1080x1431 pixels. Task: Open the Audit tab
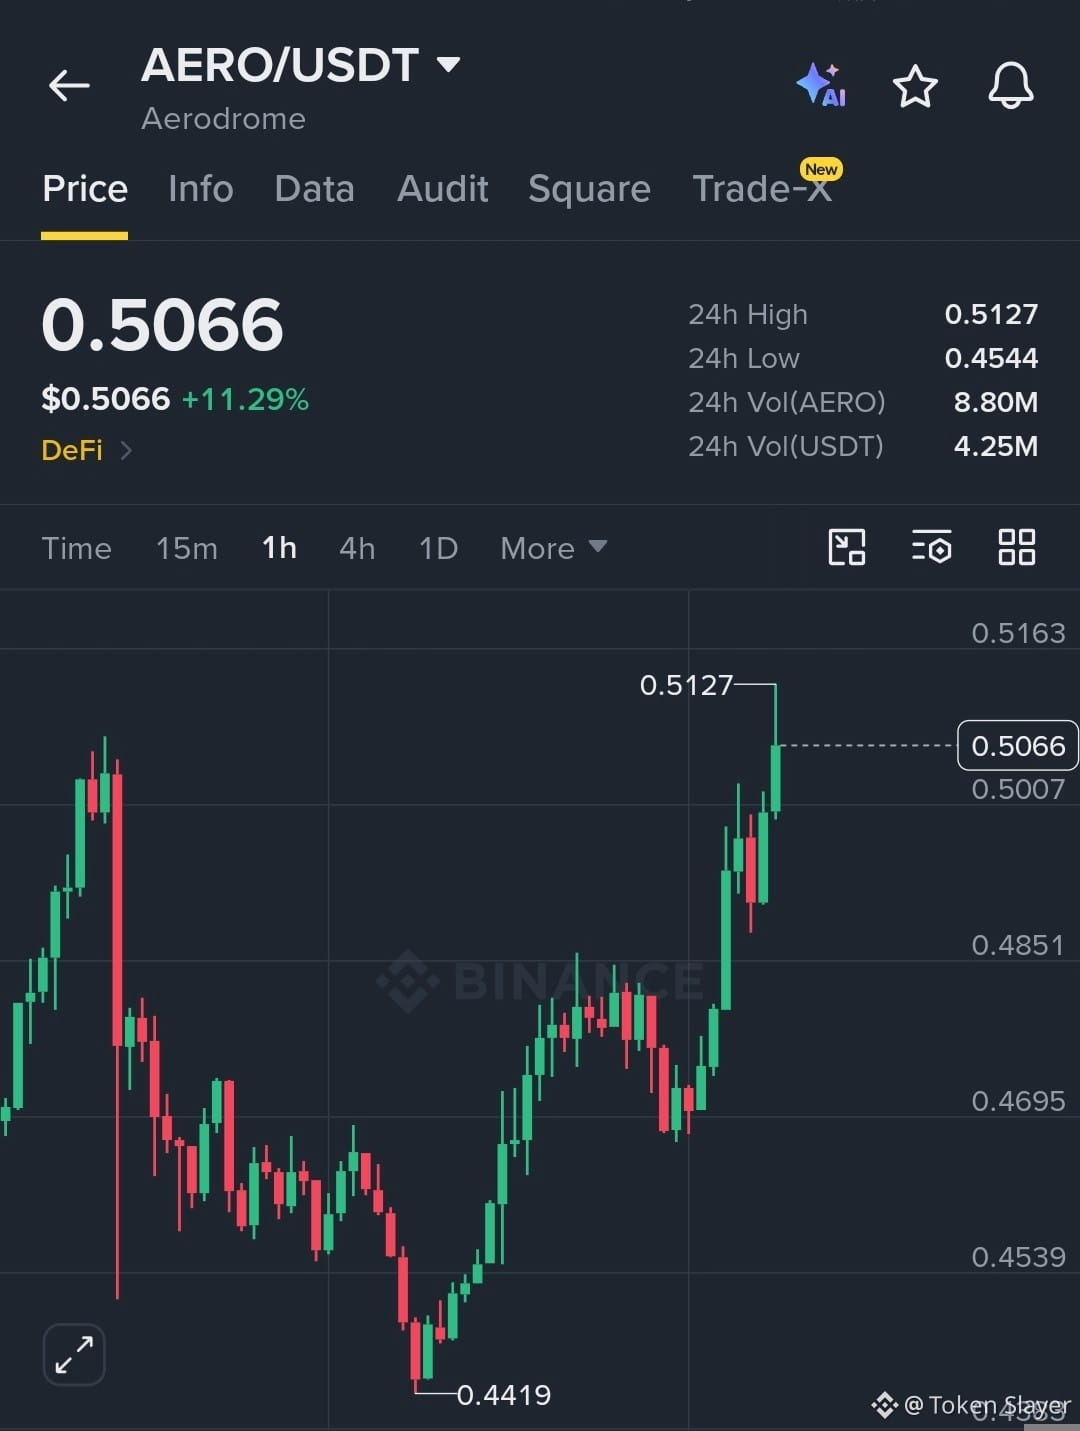(x=442, y=189)
